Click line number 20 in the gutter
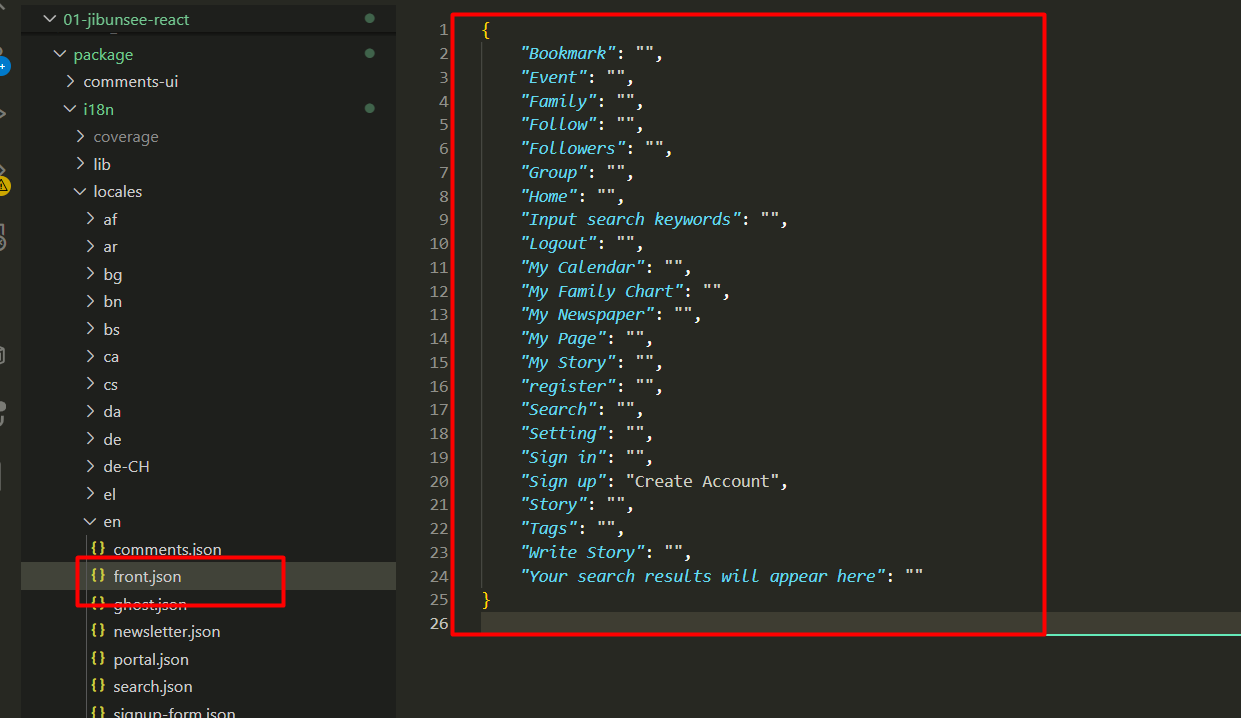The height and width of the screenshot is (718, 1241). click(440, 481)
